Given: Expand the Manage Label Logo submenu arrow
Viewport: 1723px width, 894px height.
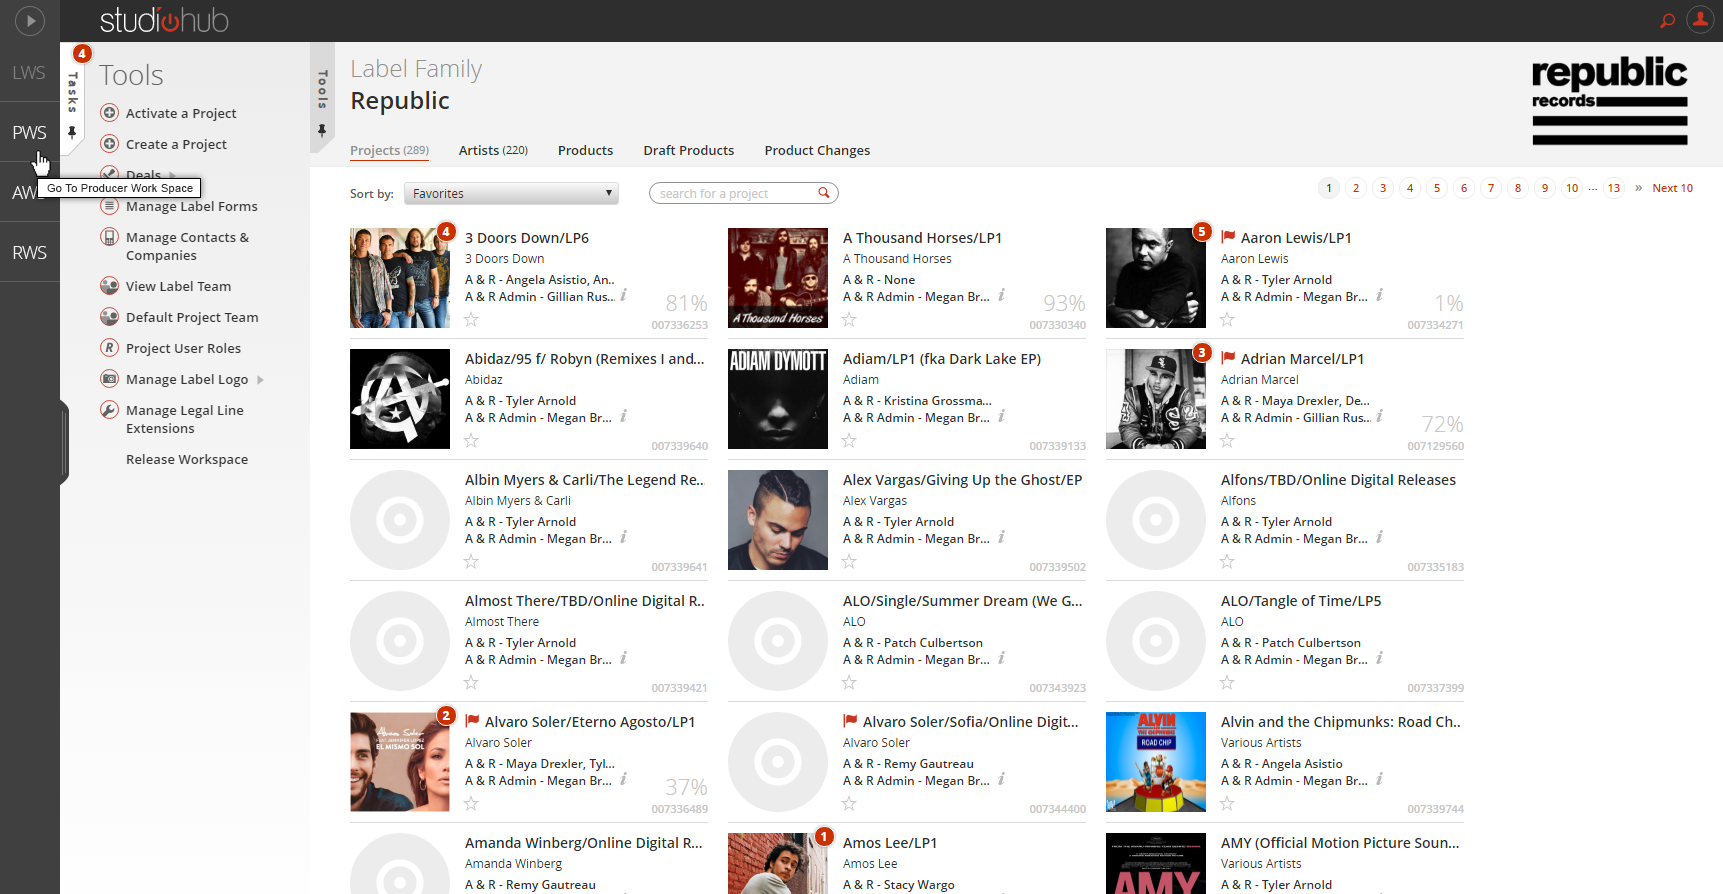Looking at the screenshot, I should [260, 380].
